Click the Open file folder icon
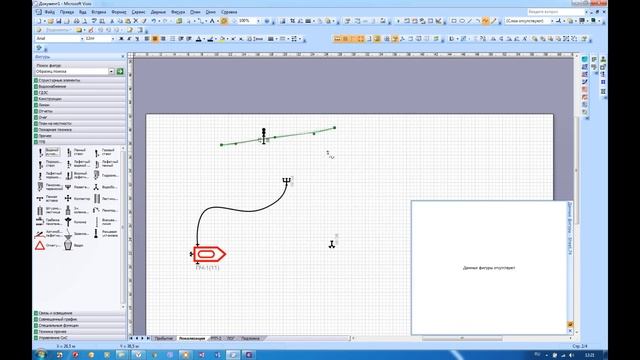640x360 pixels. 51,21
